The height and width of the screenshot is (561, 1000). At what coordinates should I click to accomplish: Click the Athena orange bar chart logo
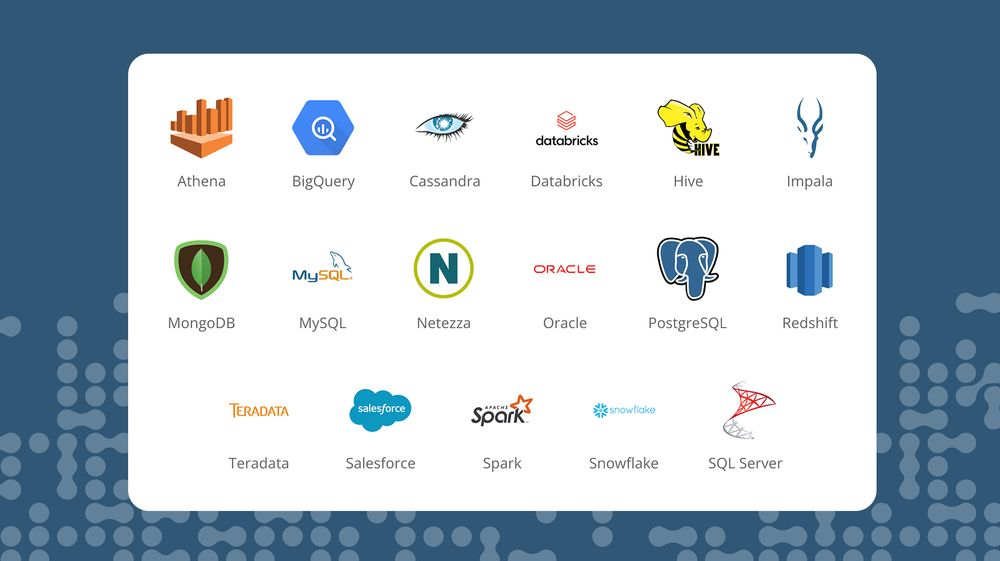pyautogui.click(x=202, y=128)
